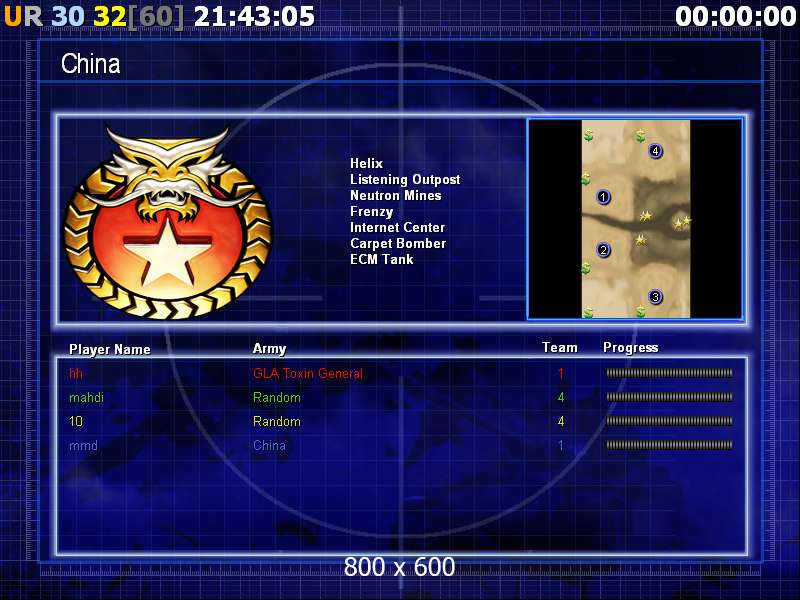800x600 pixels.
Task: Click the Progress column header
Action: click(x=631, y=348)
